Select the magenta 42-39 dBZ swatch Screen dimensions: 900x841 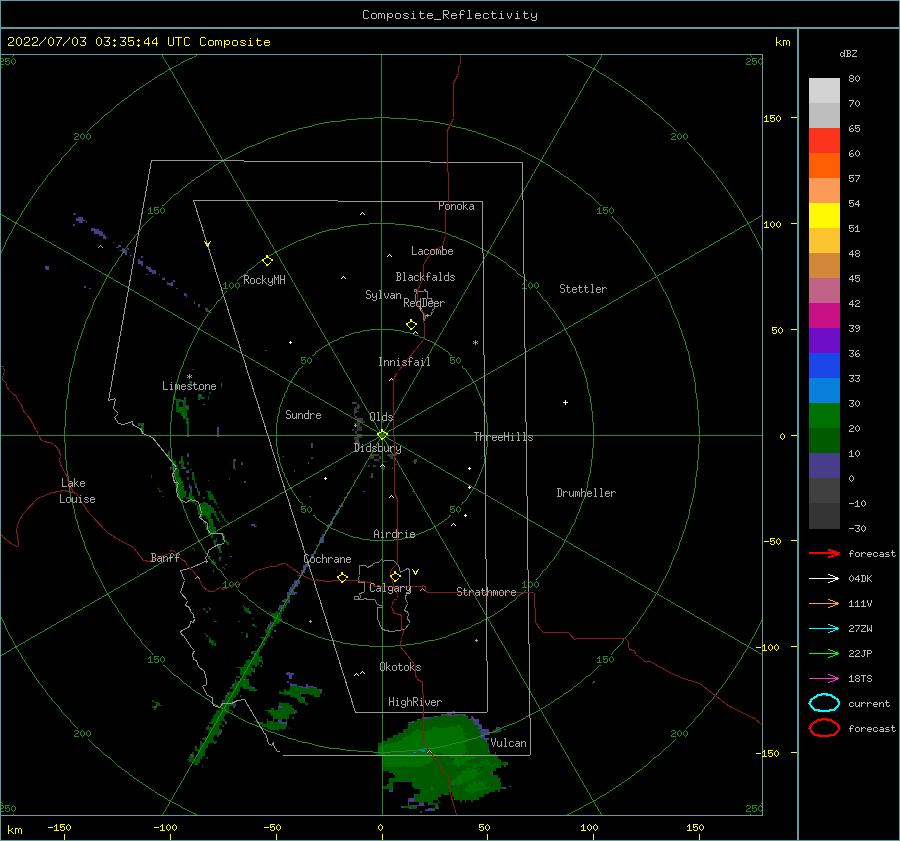point(824,316)
